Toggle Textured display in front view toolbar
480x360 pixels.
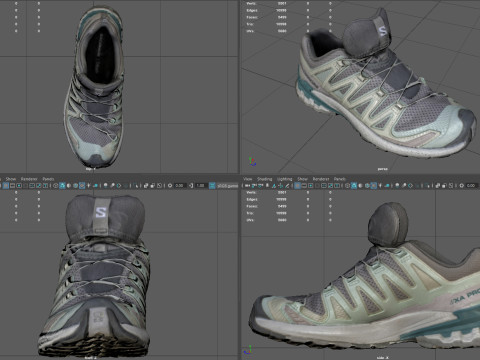tap(82, 186)
